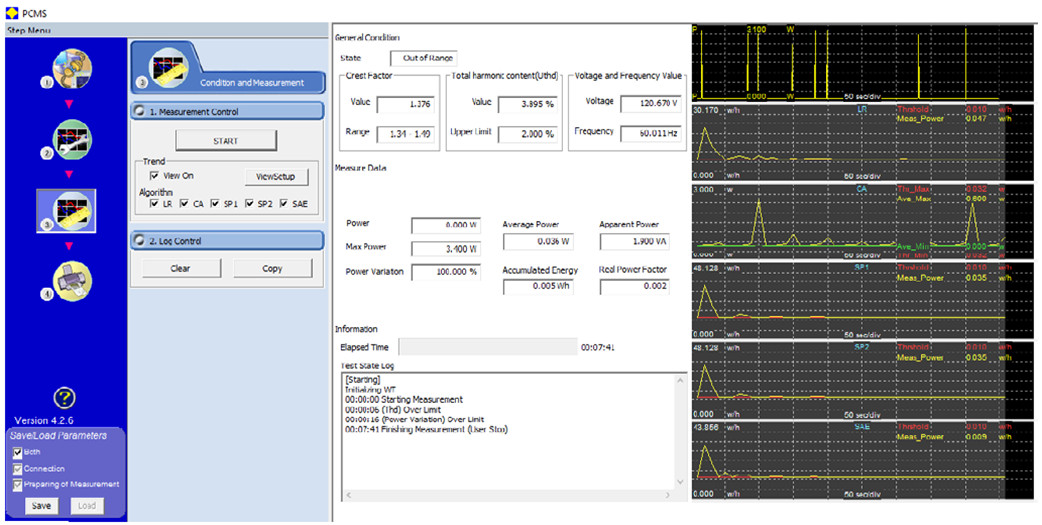Open step 4 printer report icon
This screenshot has height=525, width=1042.
click(72, 282)
